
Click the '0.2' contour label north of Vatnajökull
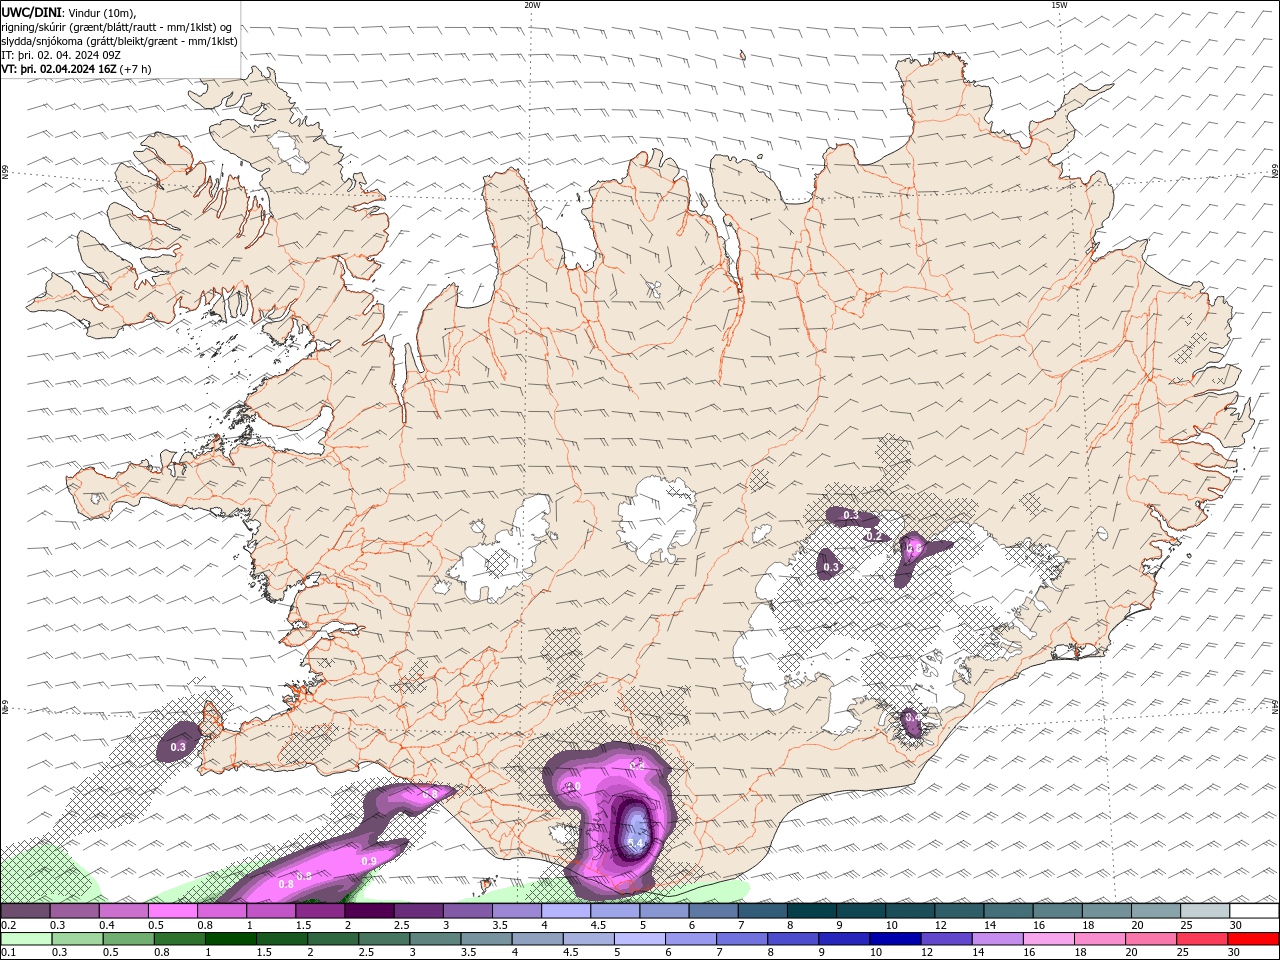tap(874, 536)
